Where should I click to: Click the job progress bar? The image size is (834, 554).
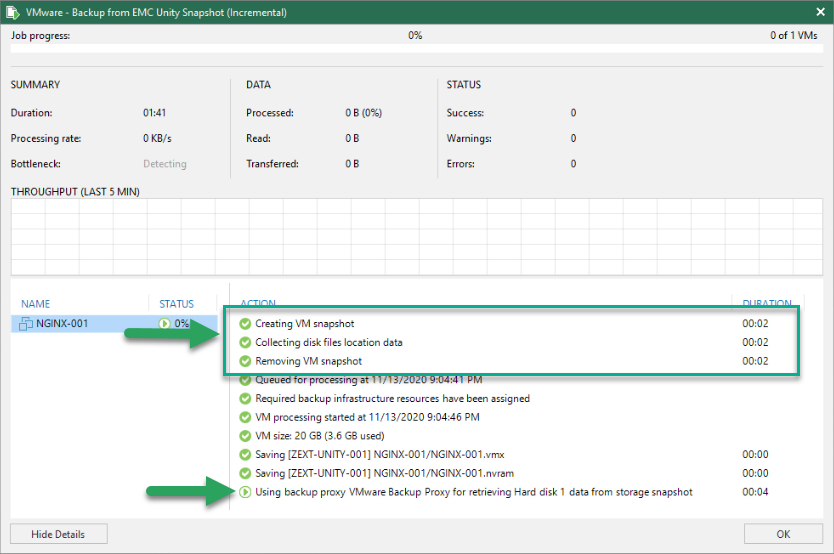[x=416, y=48]
